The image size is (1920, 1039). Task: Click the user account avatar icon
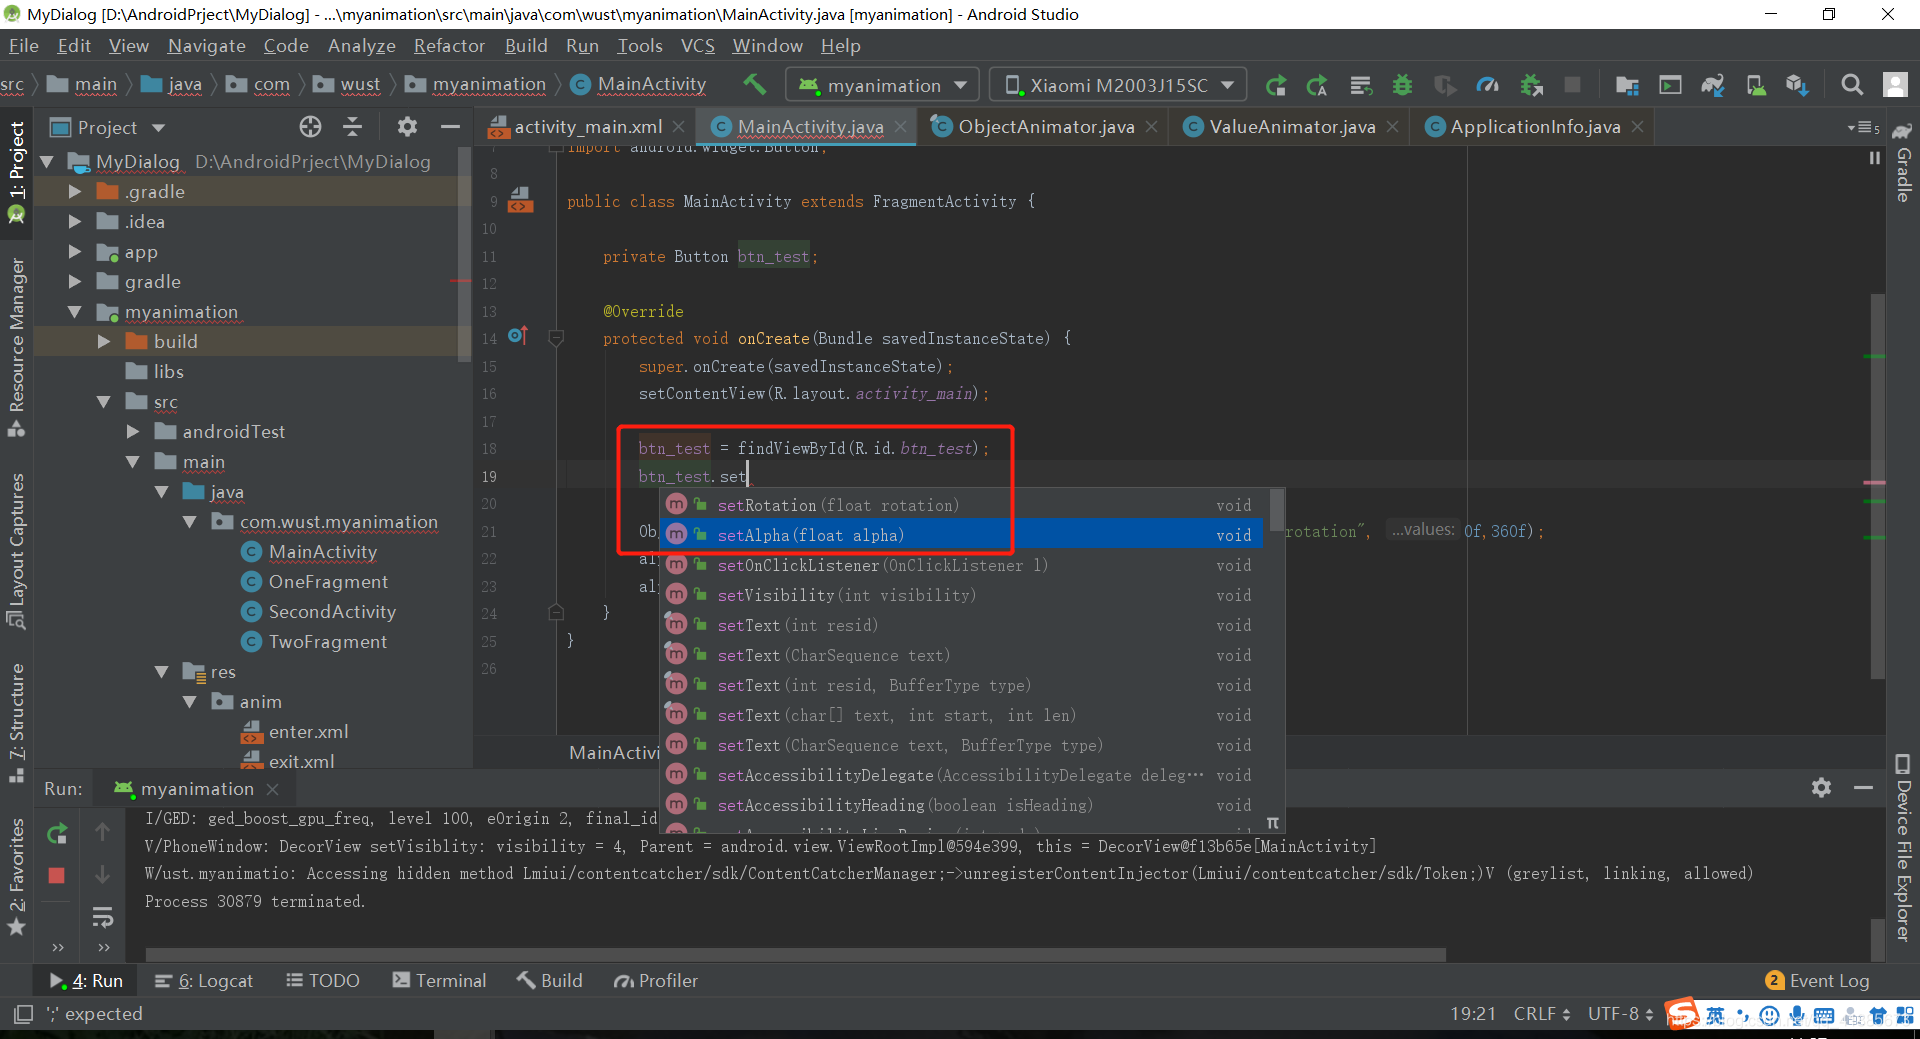click(1895, 86)
